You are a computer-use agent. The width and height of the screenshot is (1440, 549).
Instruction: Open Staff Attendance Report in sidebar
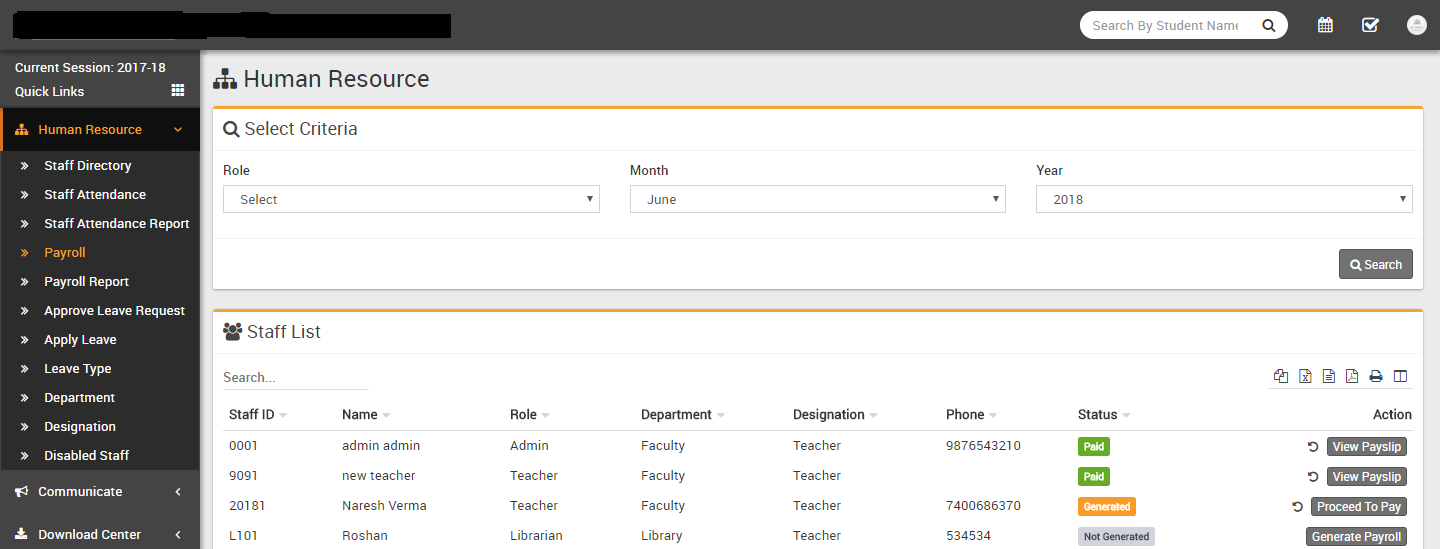116,224
